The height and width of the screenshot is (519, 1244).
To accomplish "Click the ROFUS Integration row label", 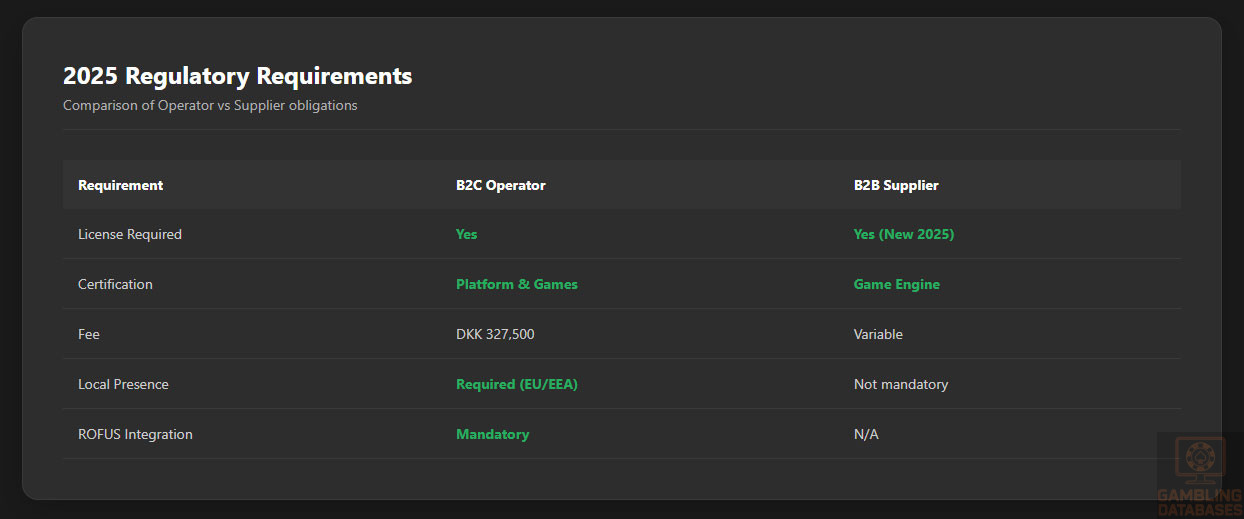I will 135,434.
